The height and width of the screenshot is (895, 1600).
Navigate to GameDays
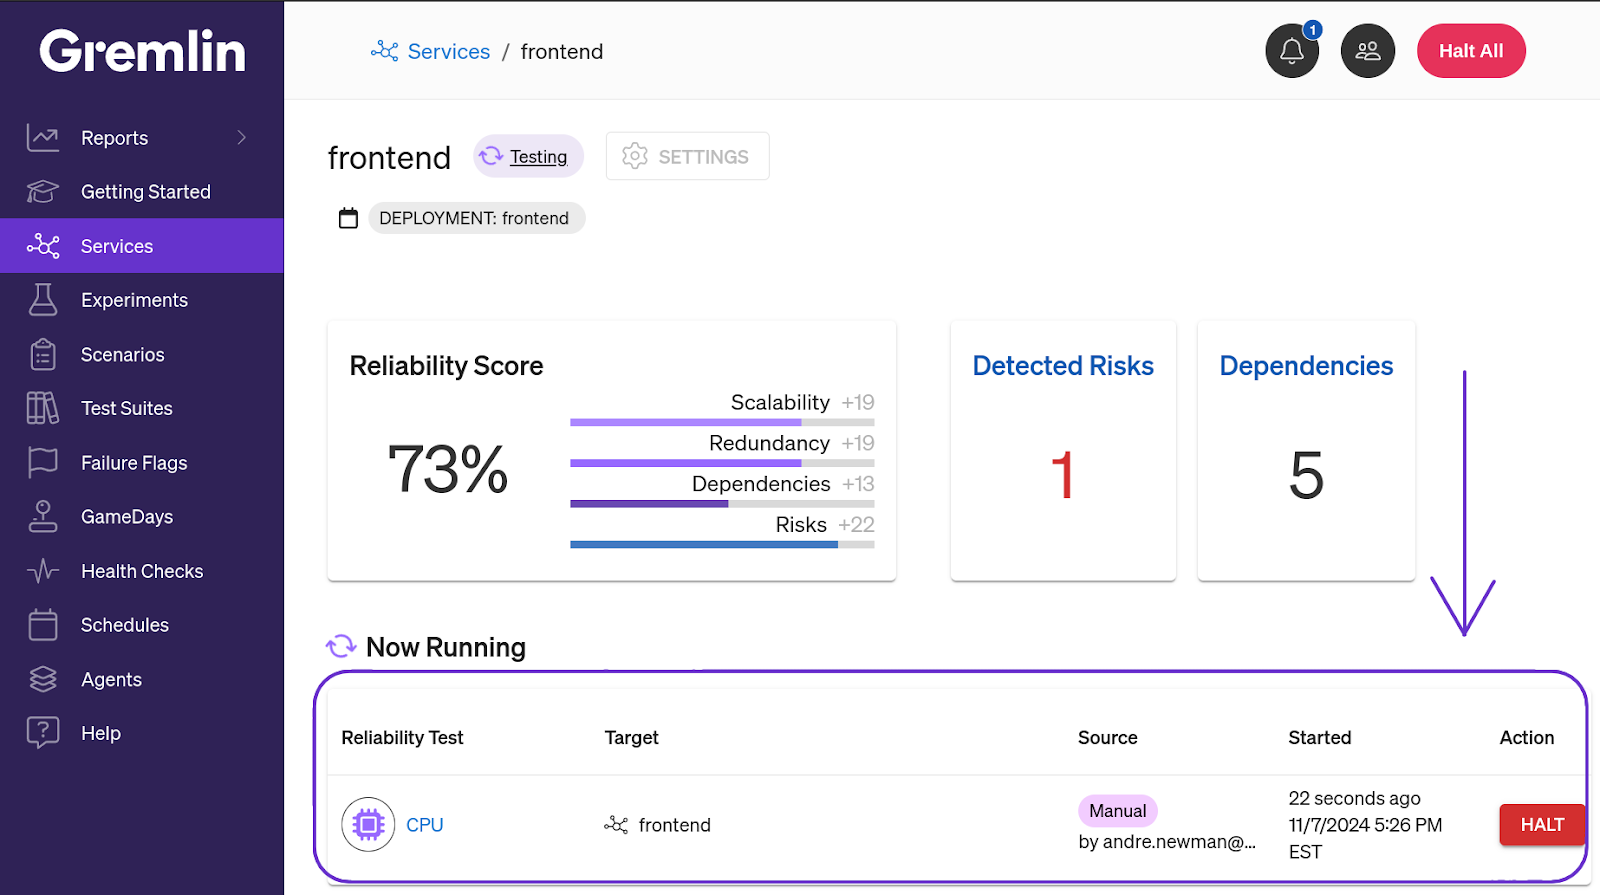pos(141,516)
